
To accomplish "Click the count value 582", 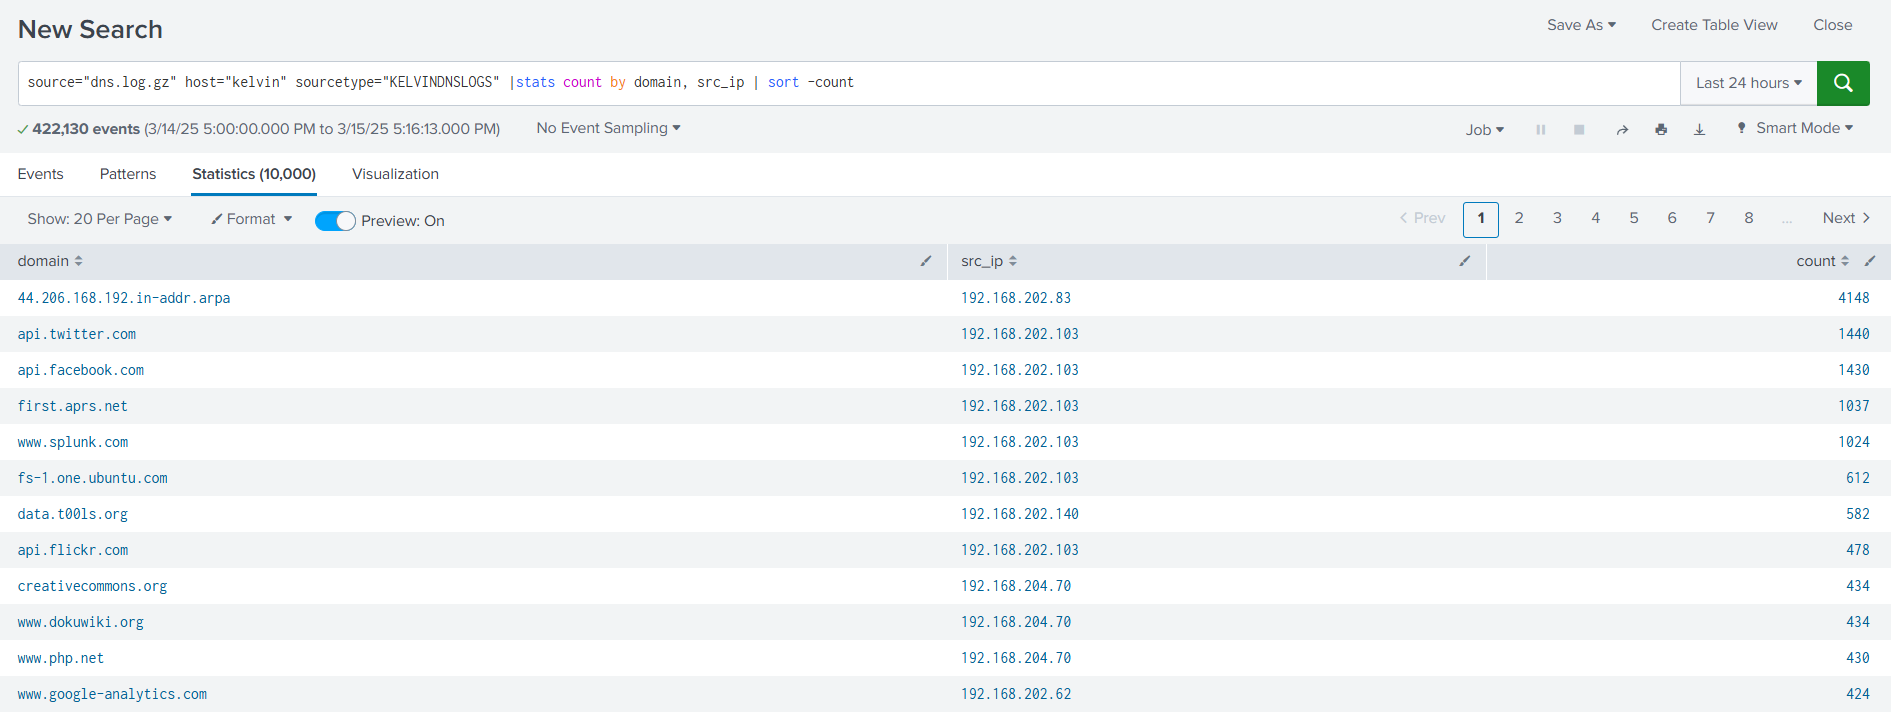I will coord(1858,514).
